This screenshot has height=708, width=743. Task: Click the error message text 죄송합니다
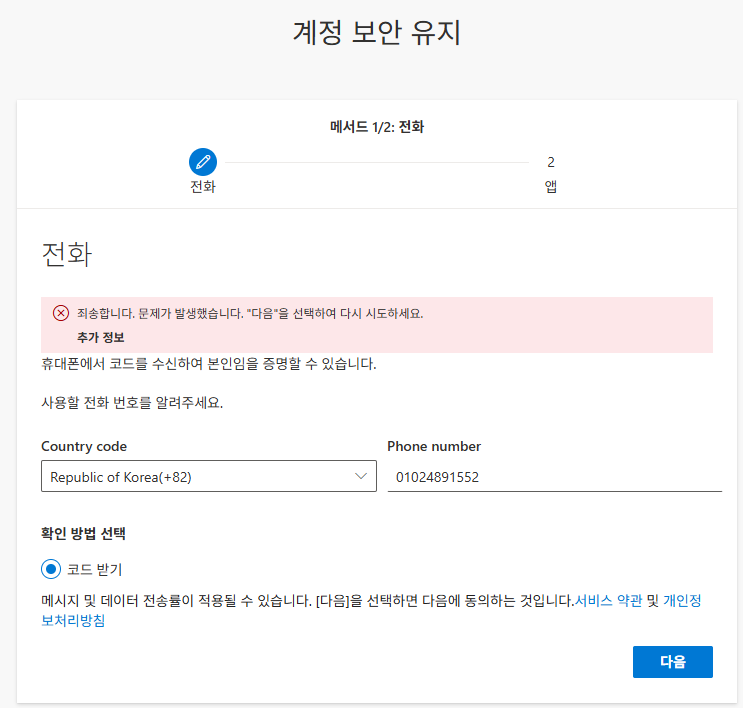250,313
